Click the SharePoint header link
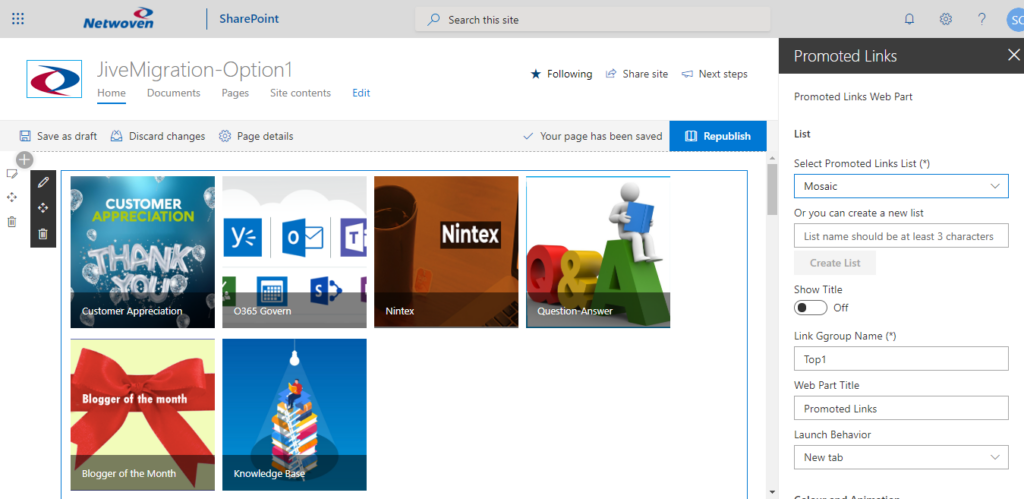1024x499 pixels. 249,19
